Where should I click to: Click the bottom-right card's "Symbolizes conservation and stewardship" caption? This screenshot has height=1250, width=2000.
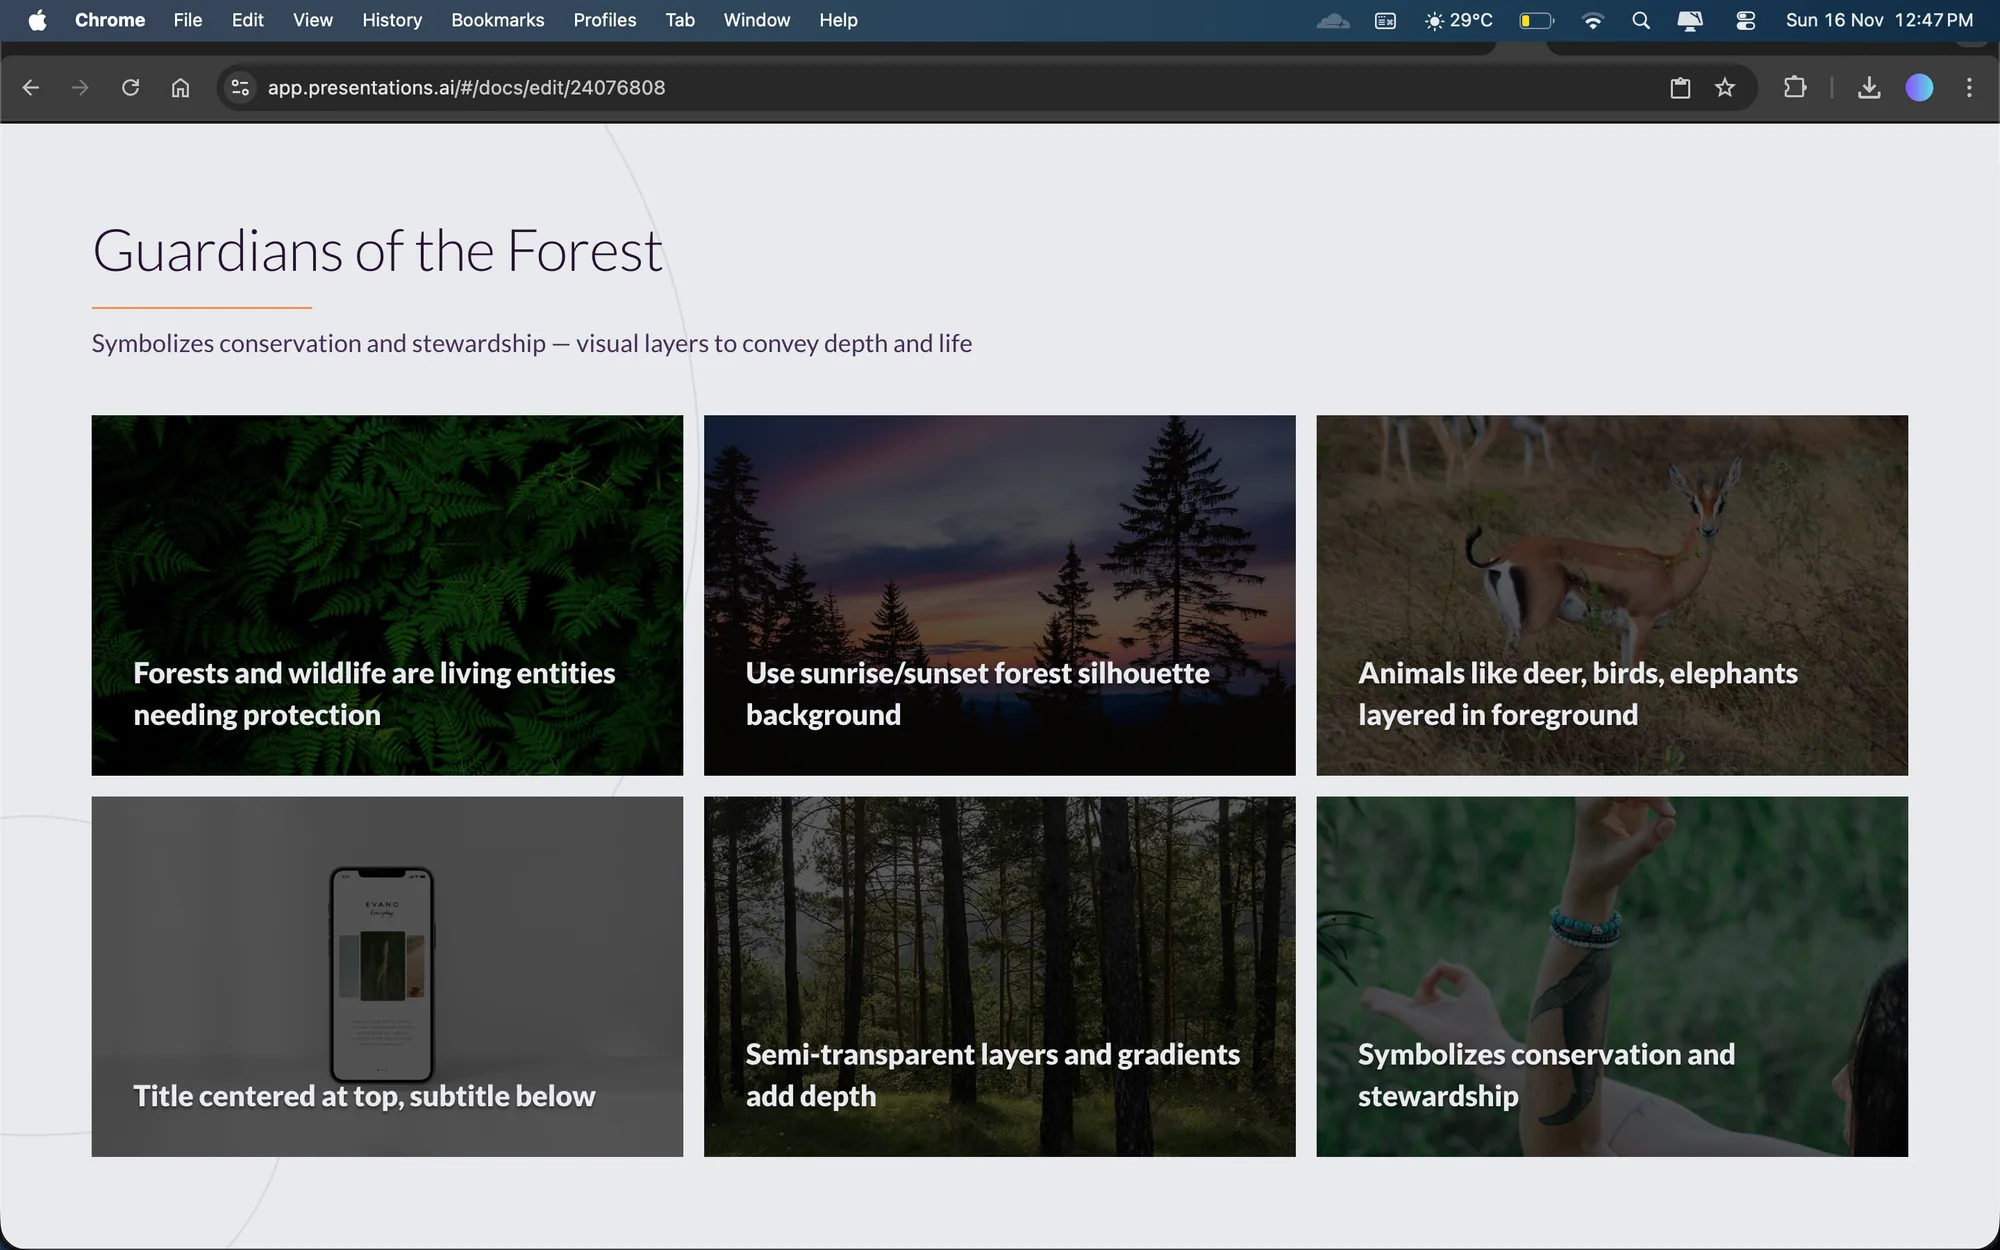[1546, 1075]
